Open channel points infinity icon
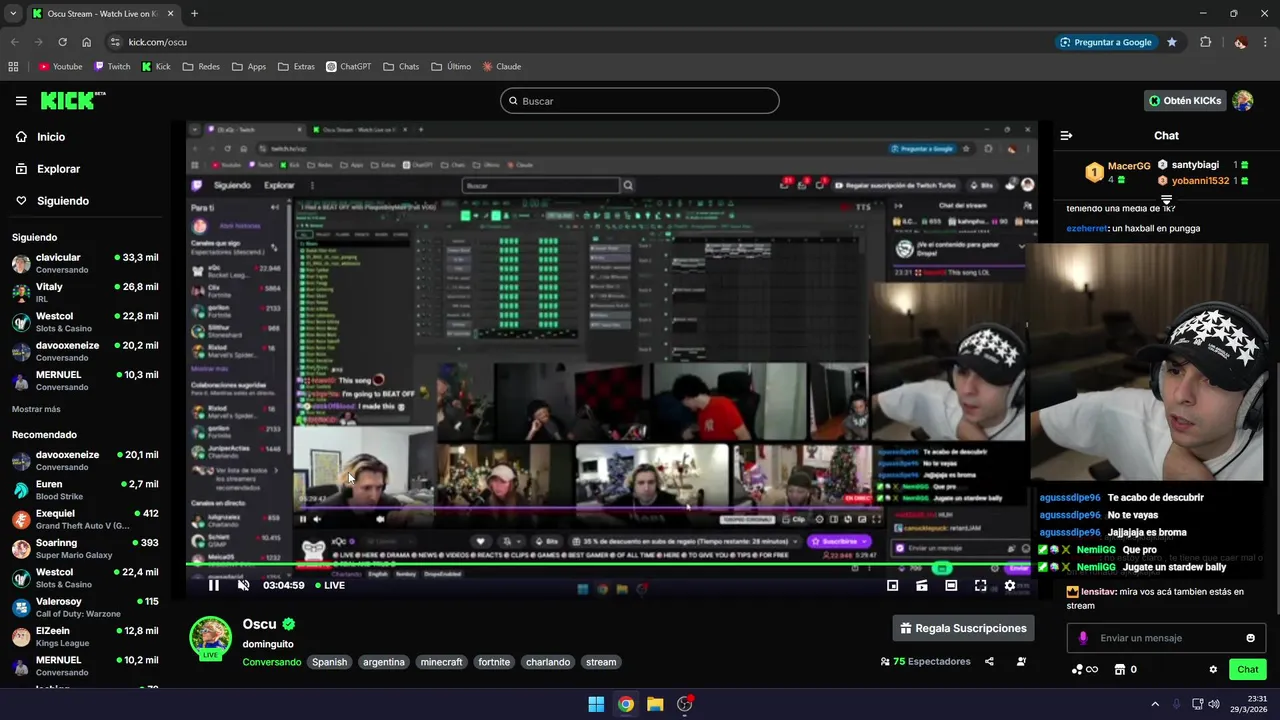This screenshot has width=1280, height=720. click(x=1085, y=669)
